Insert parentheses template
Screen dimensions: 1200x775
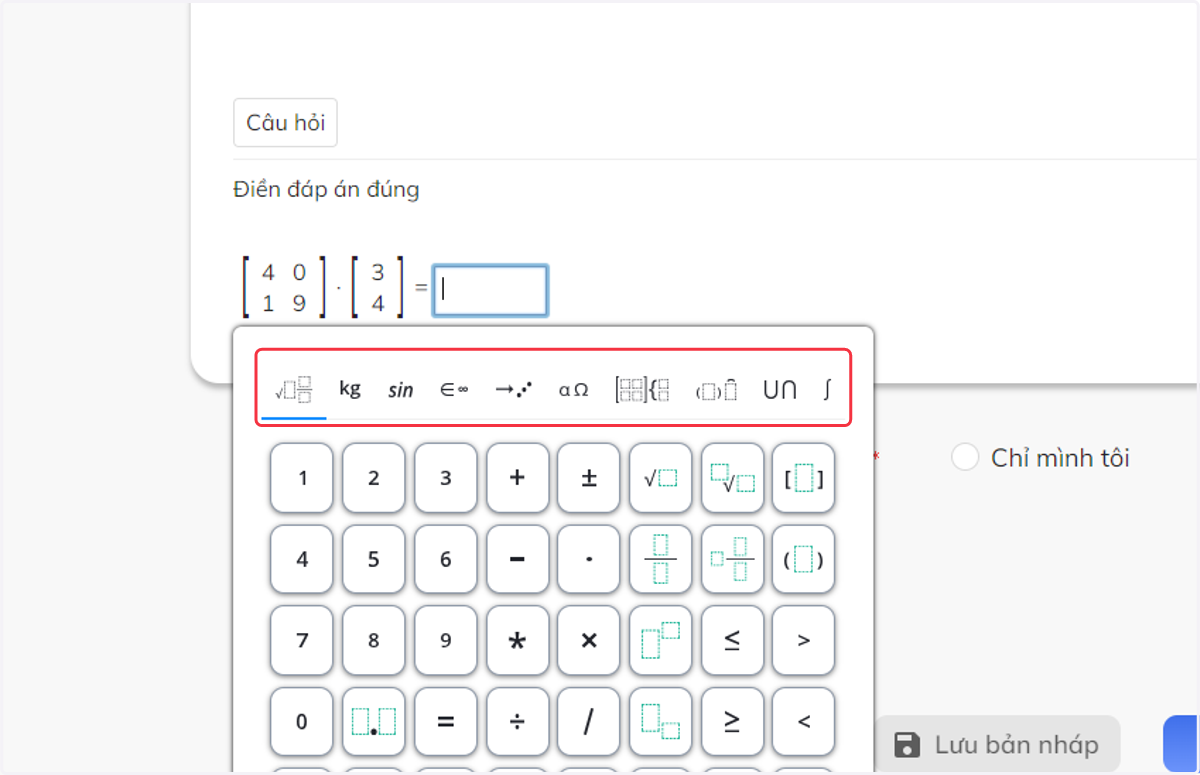click(804, 559)
